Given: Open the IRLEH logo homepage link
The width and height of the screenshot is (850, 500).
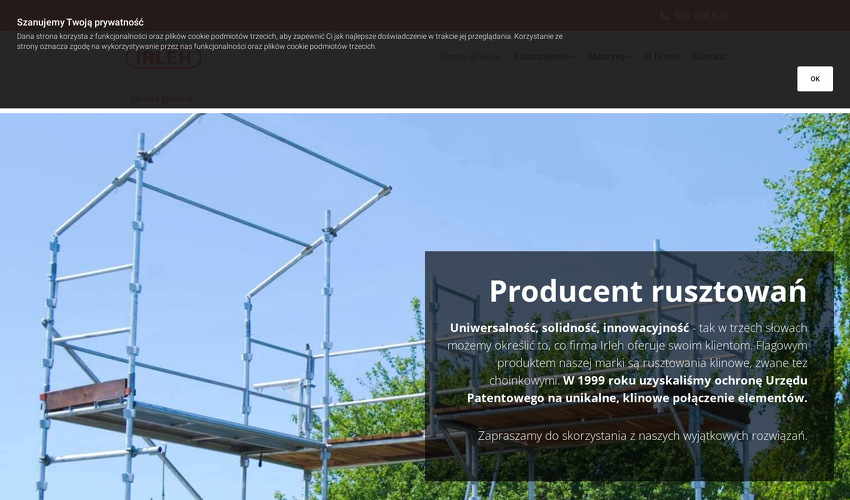Looking at the screenshot, I should click(x=164, y=56).
